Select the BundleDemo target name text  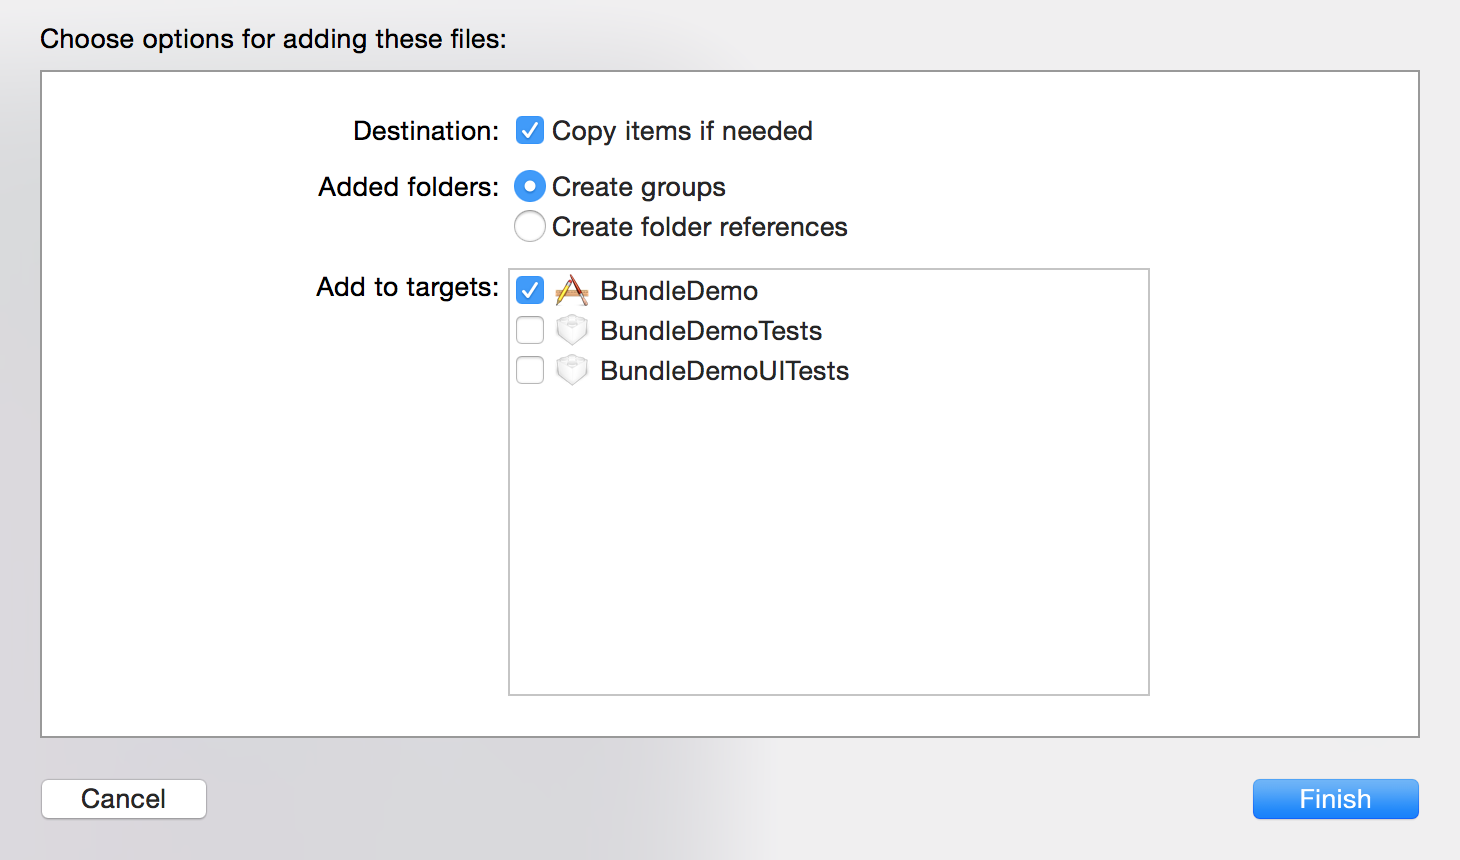679,291
